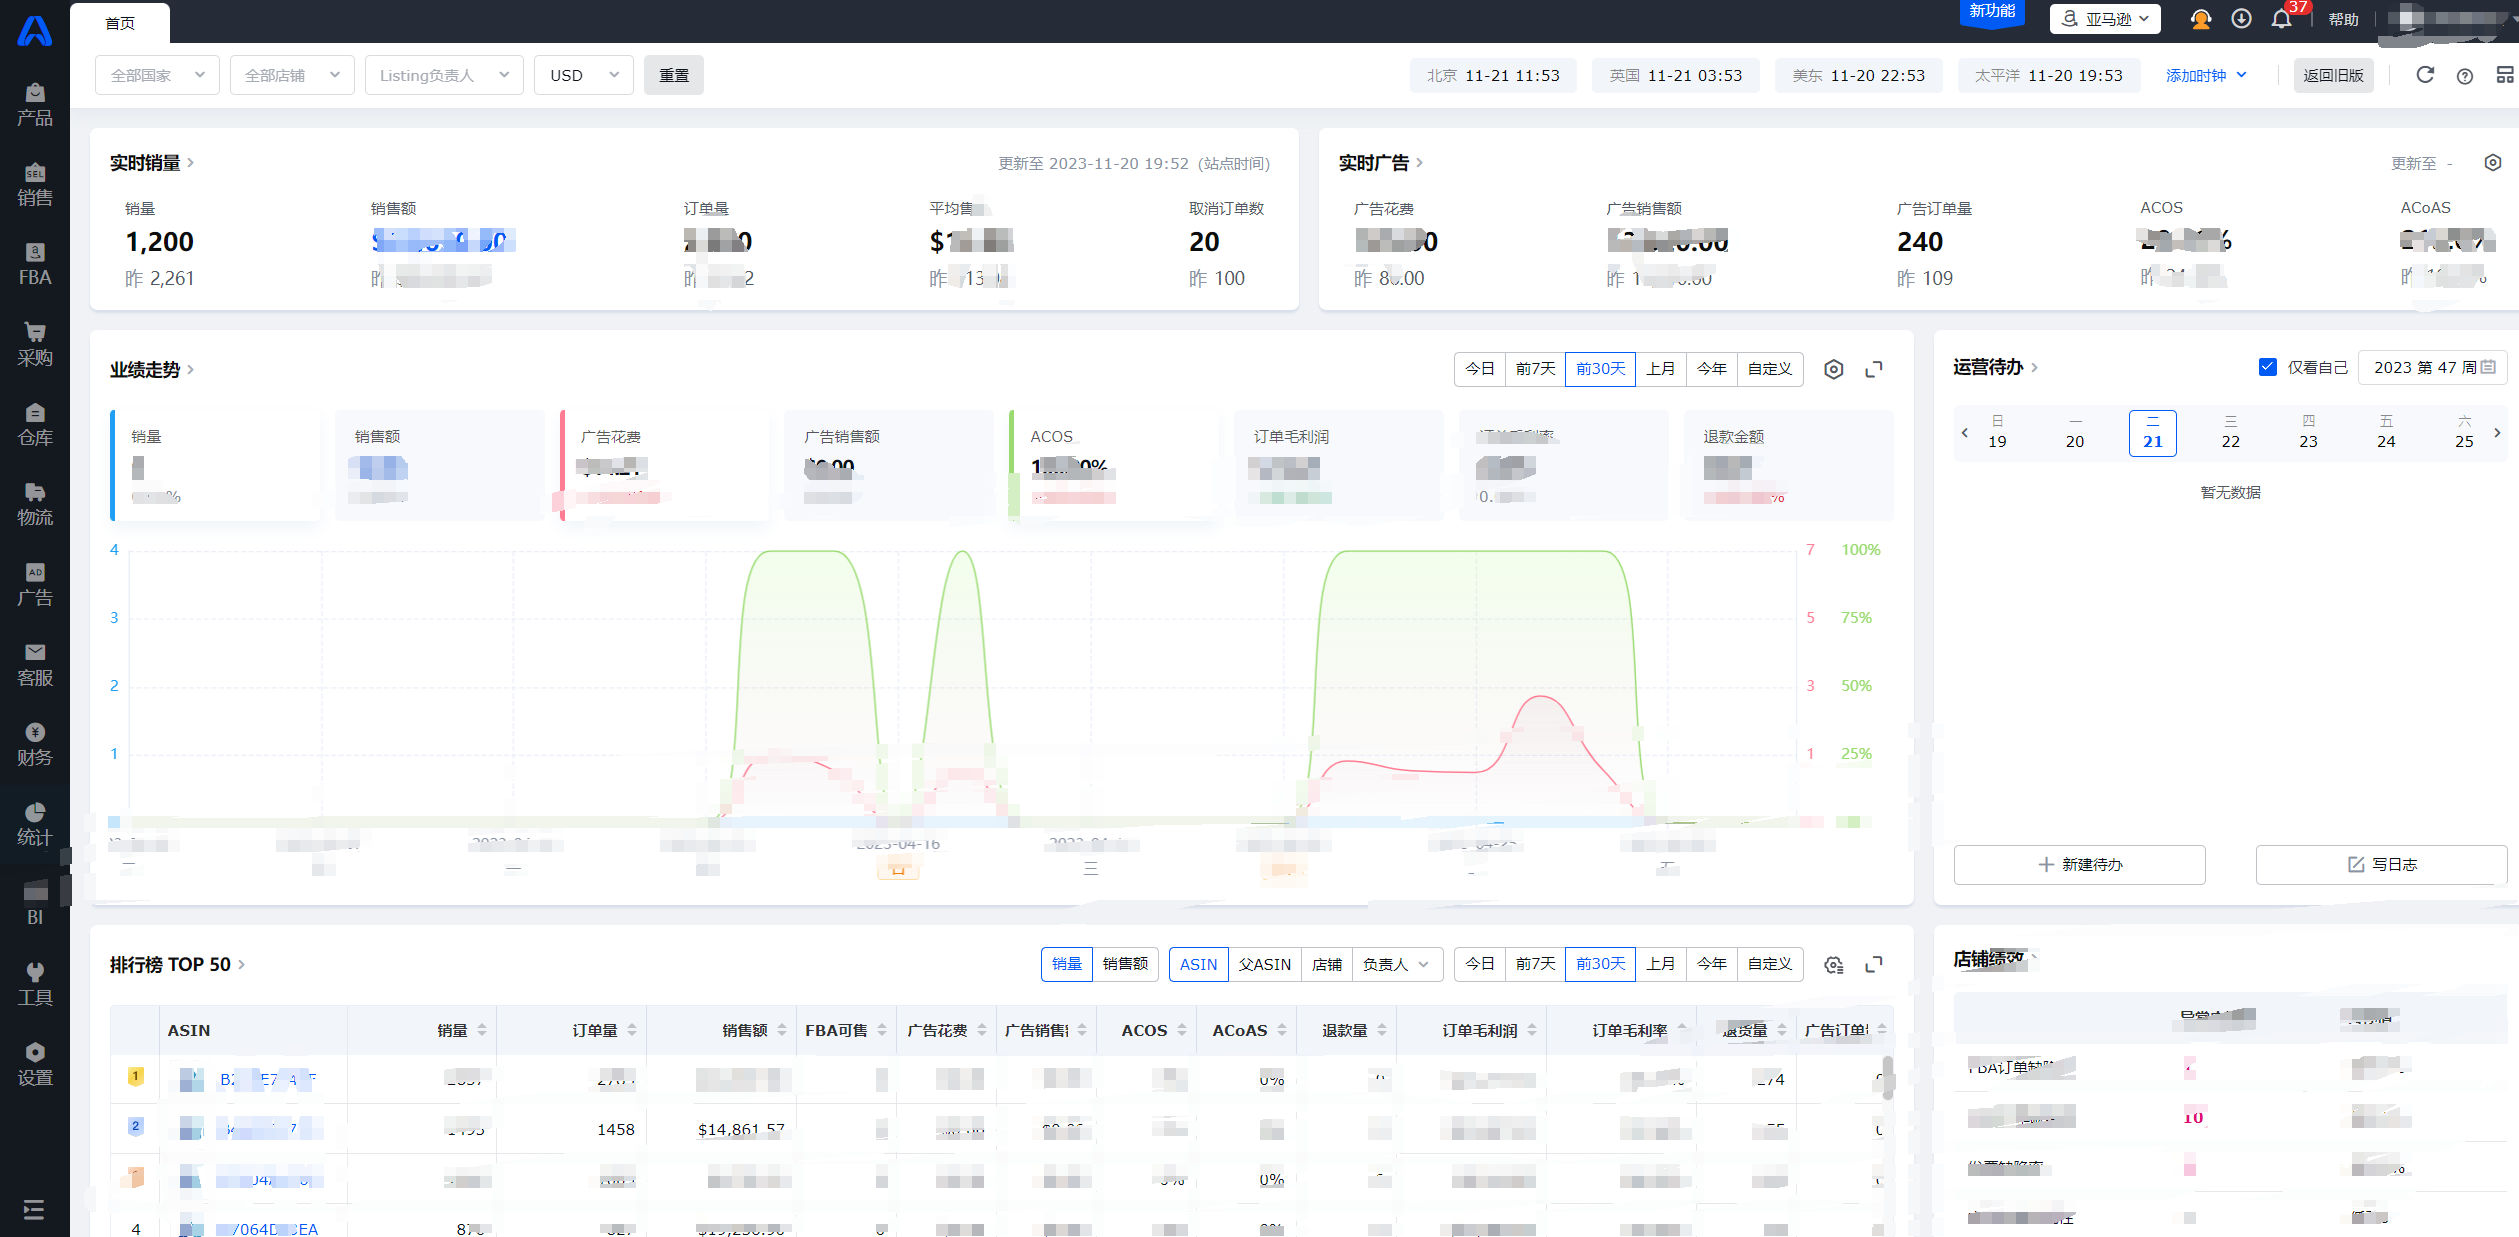Switch ranking to 父ASIN tab
This screenshot has width=2519, height=1237.
pyautogui.click(x=1264, y=964)
